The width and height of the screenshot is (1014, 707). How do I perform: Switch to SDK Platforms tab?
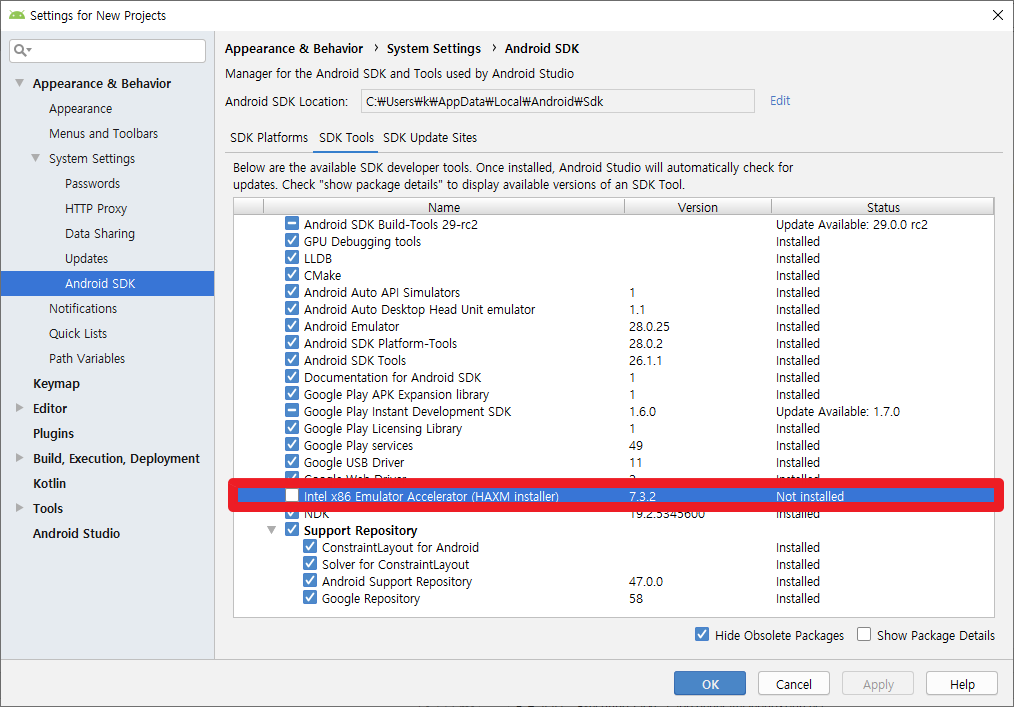[x=269, y=138]
